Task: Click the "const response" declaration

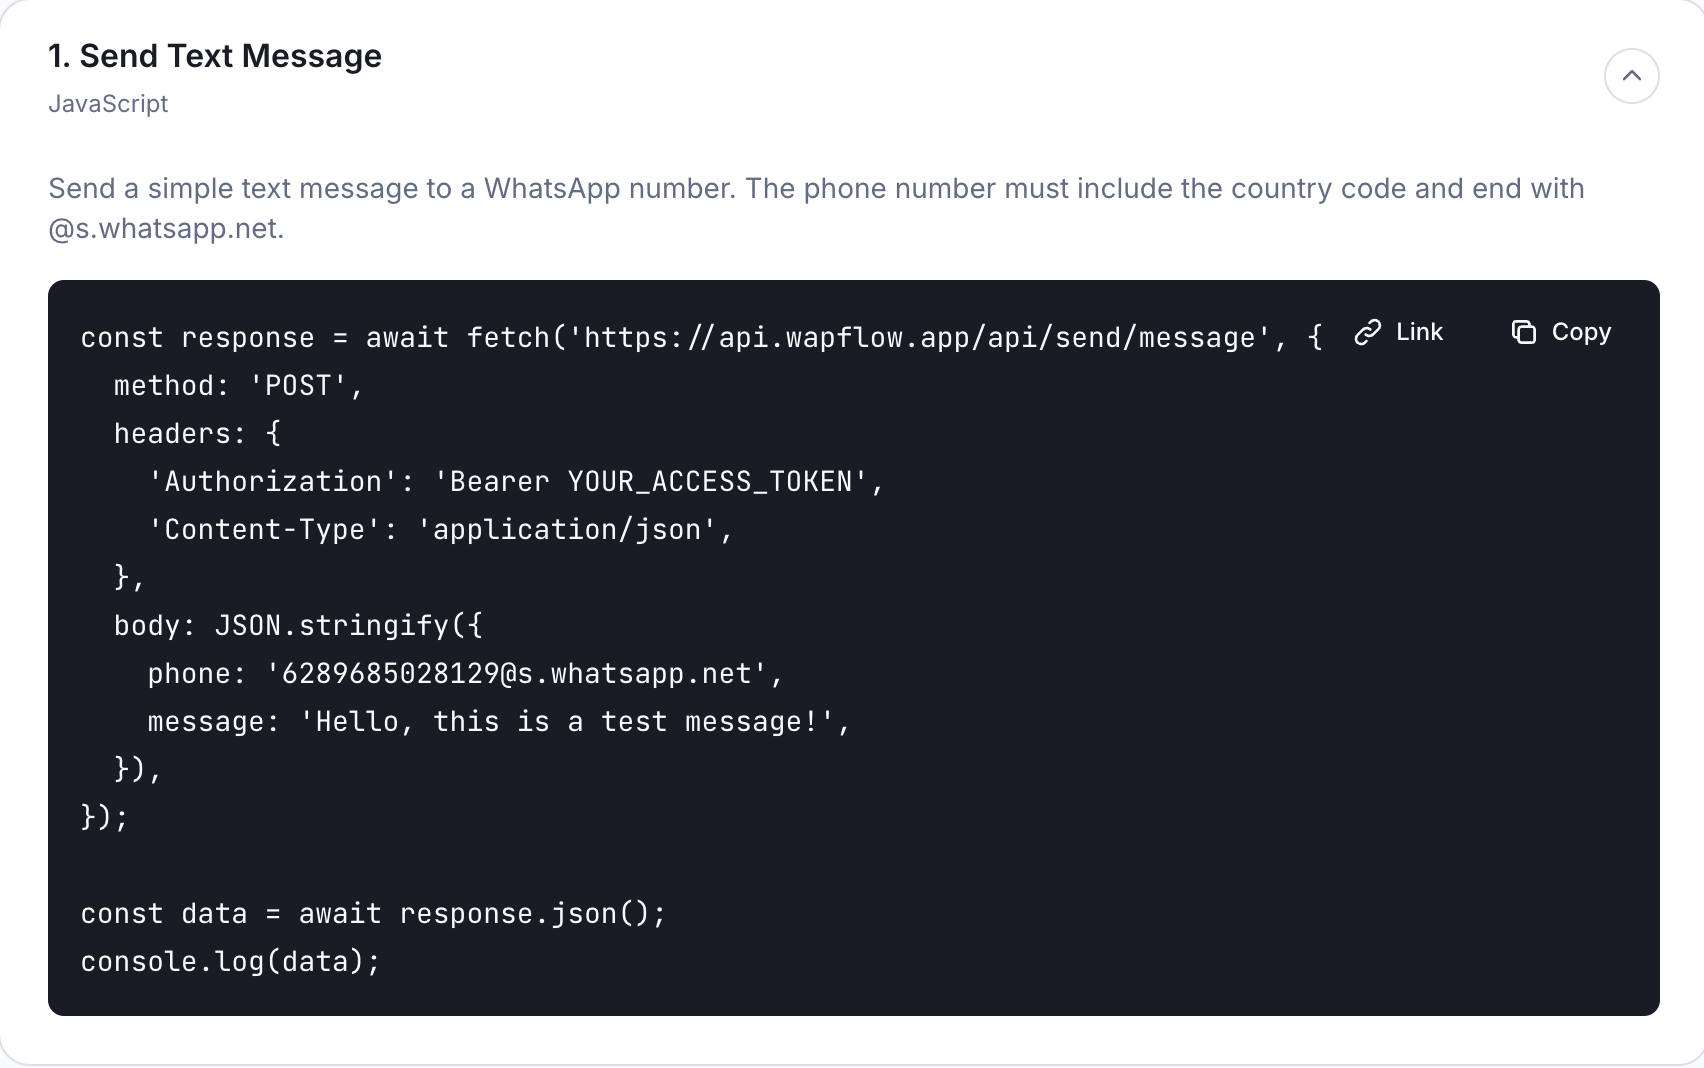Action: pos(197,338)
